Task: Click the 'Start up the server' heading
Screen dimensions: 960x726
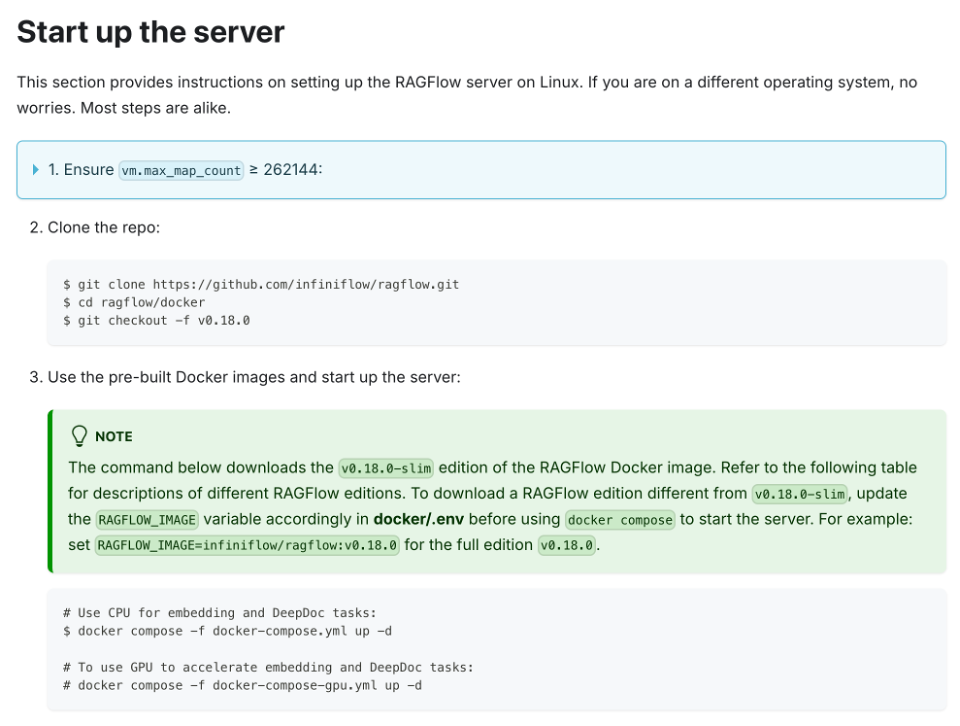Action: click(x=151, y=32)
